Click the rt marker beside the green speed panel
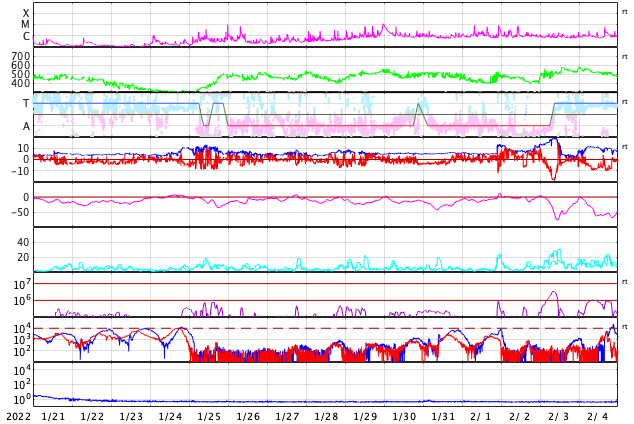 [625, 56]
